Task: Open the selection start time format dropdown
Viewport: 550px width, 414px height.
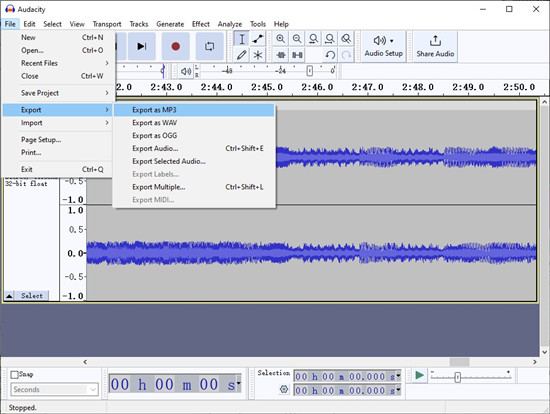Action: [x=398, y=376]
